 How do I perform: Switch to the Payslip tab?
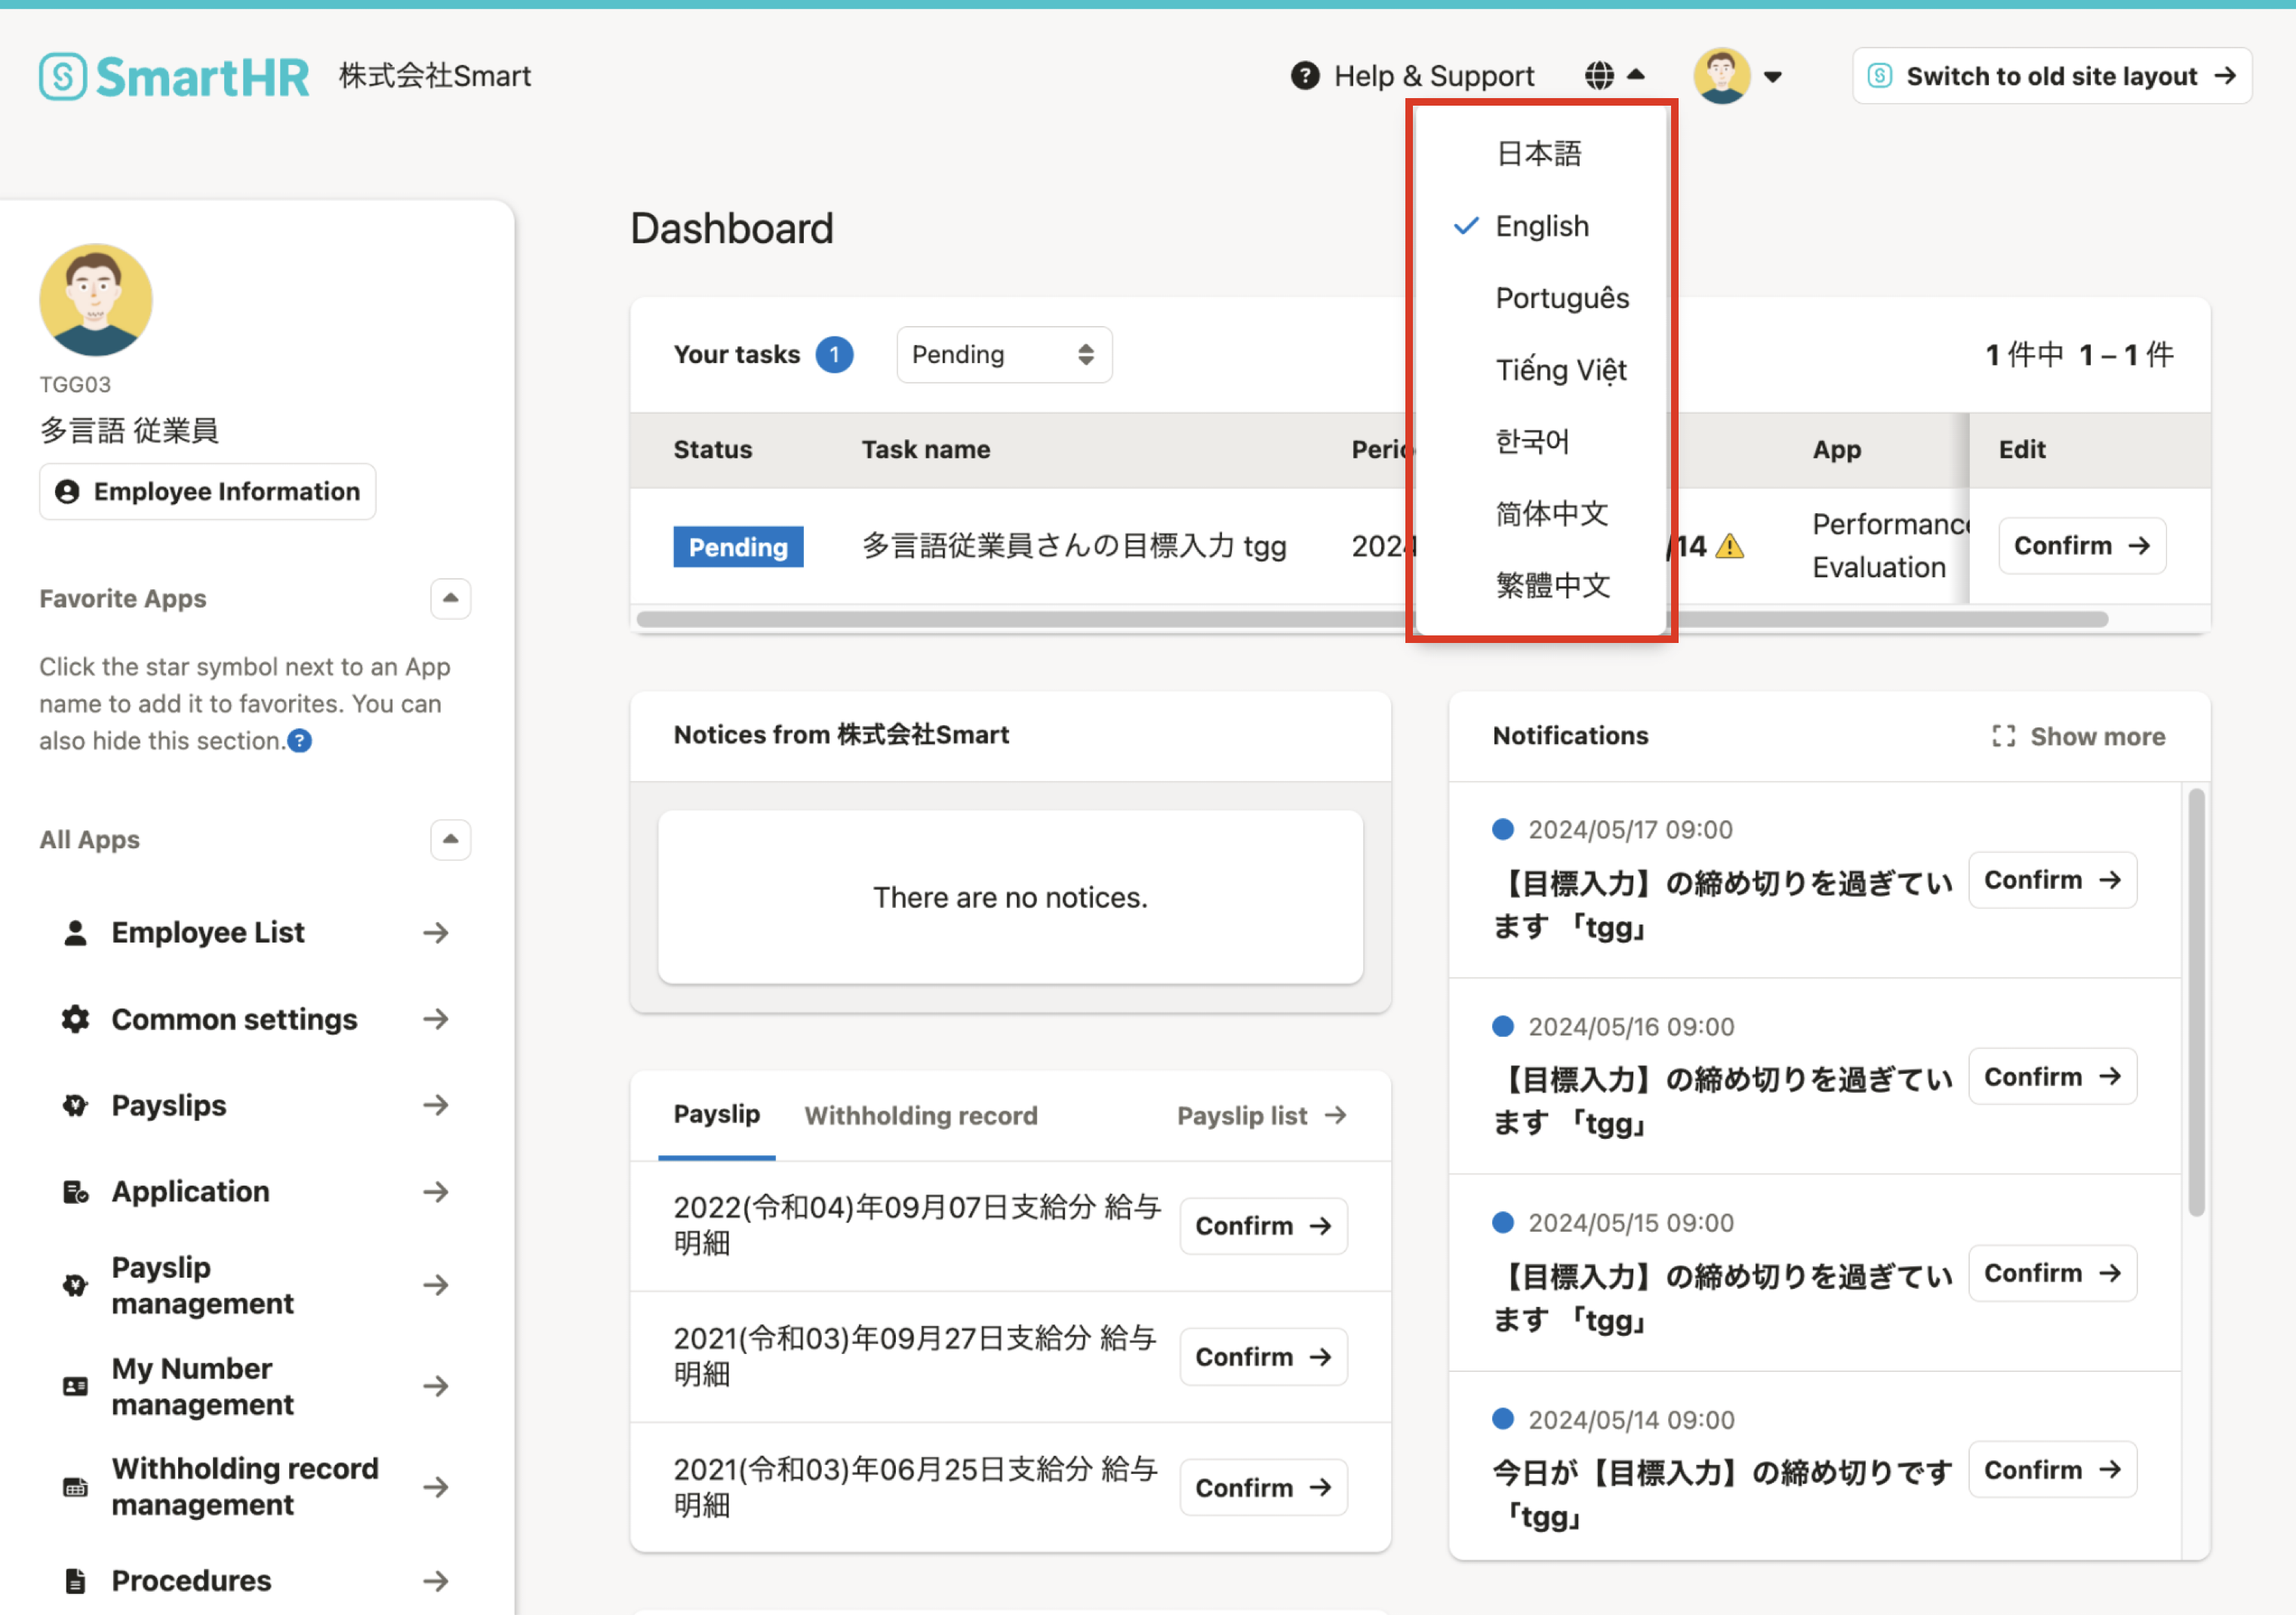(x=717, y=1115)
